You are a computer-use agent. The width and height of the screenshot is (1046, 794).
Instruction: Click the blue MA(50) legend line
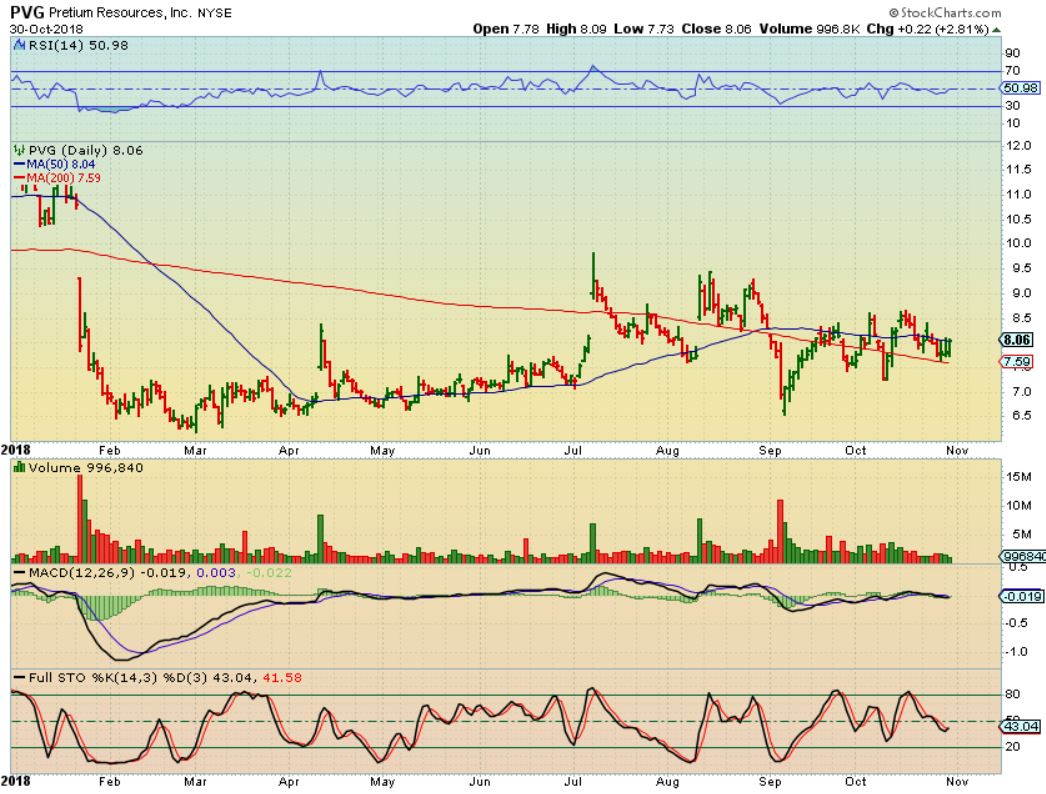tap(18, 165)
